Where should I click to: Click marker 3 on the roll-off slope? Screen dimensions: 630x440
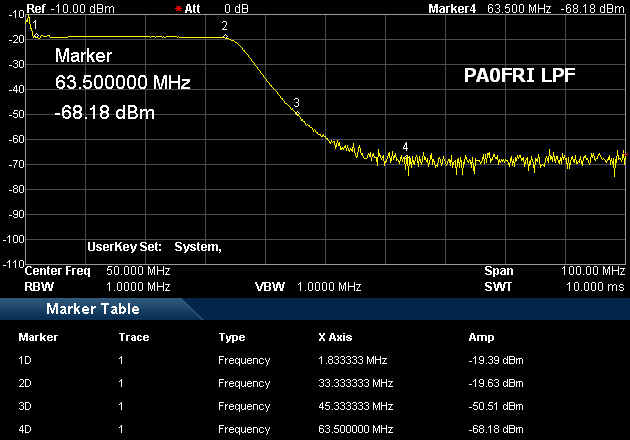pos(297,103)
